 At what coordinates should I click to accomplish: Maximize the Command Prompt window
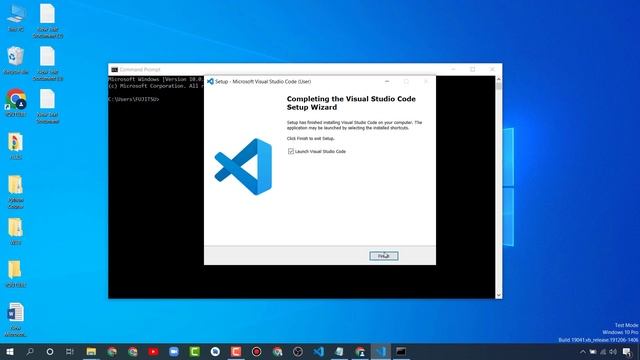[473, 69]
